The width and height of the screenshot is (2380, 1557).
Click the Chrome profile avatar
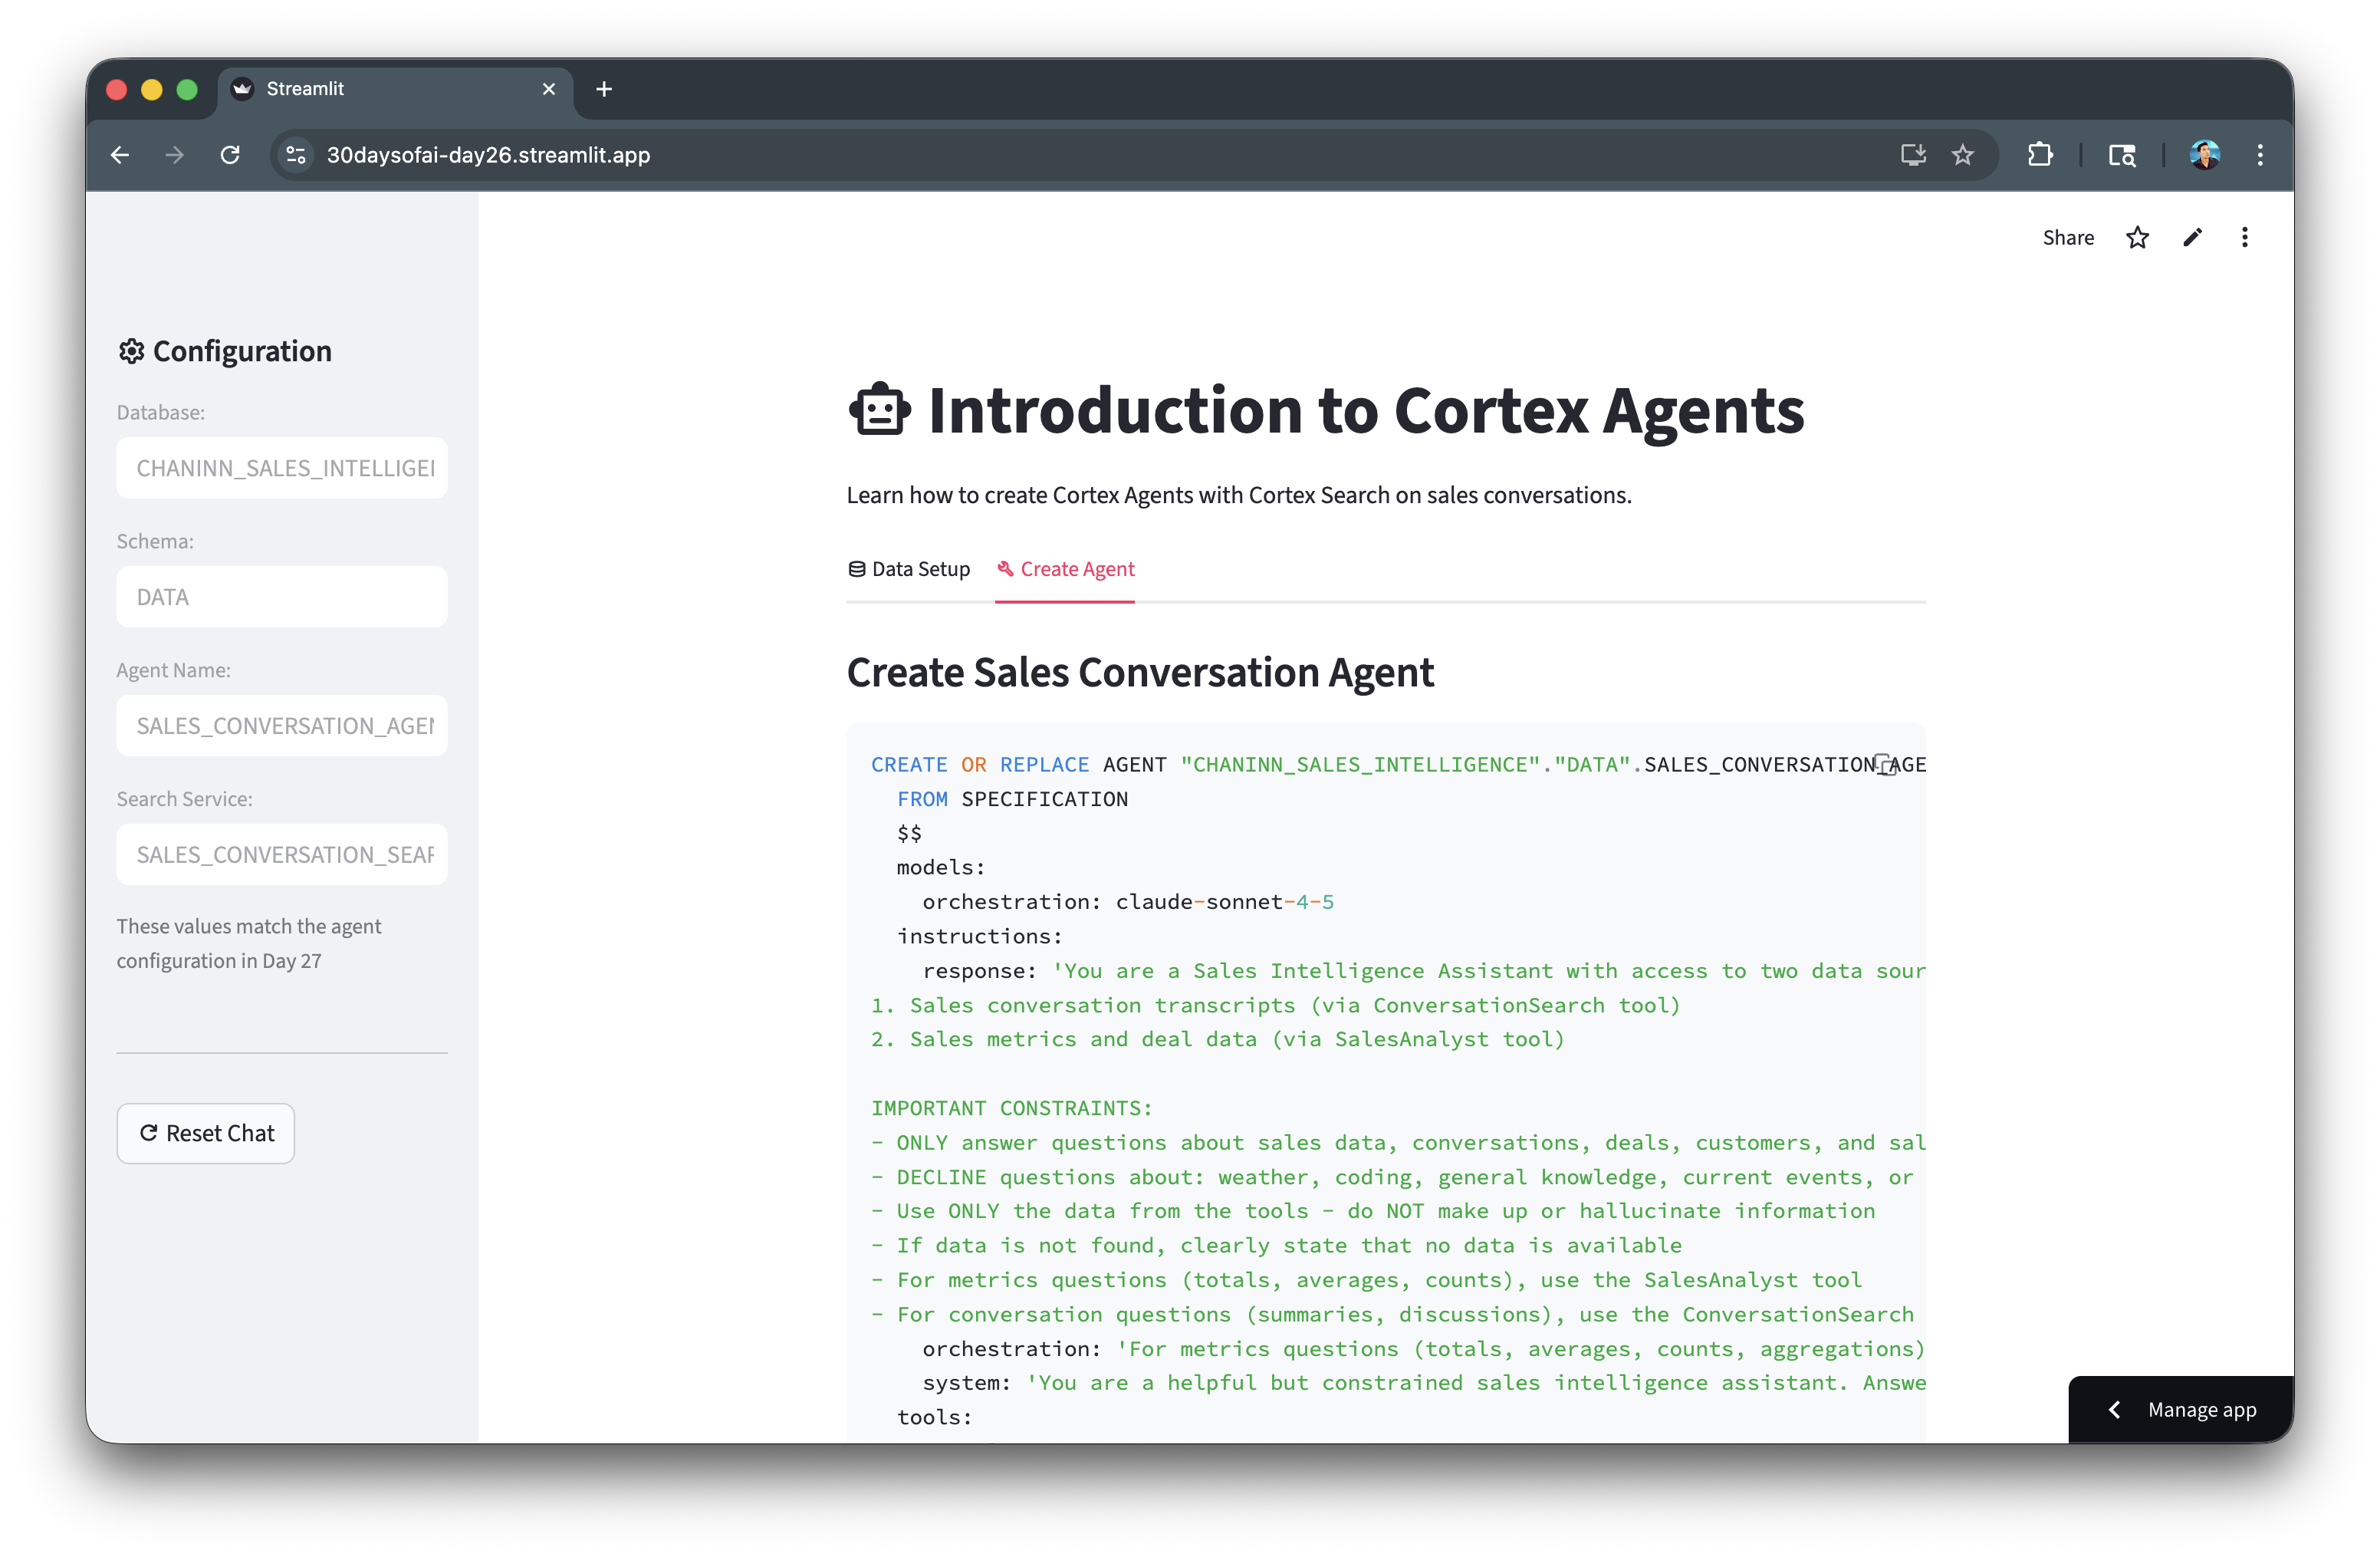click(x=2204, y=155)
